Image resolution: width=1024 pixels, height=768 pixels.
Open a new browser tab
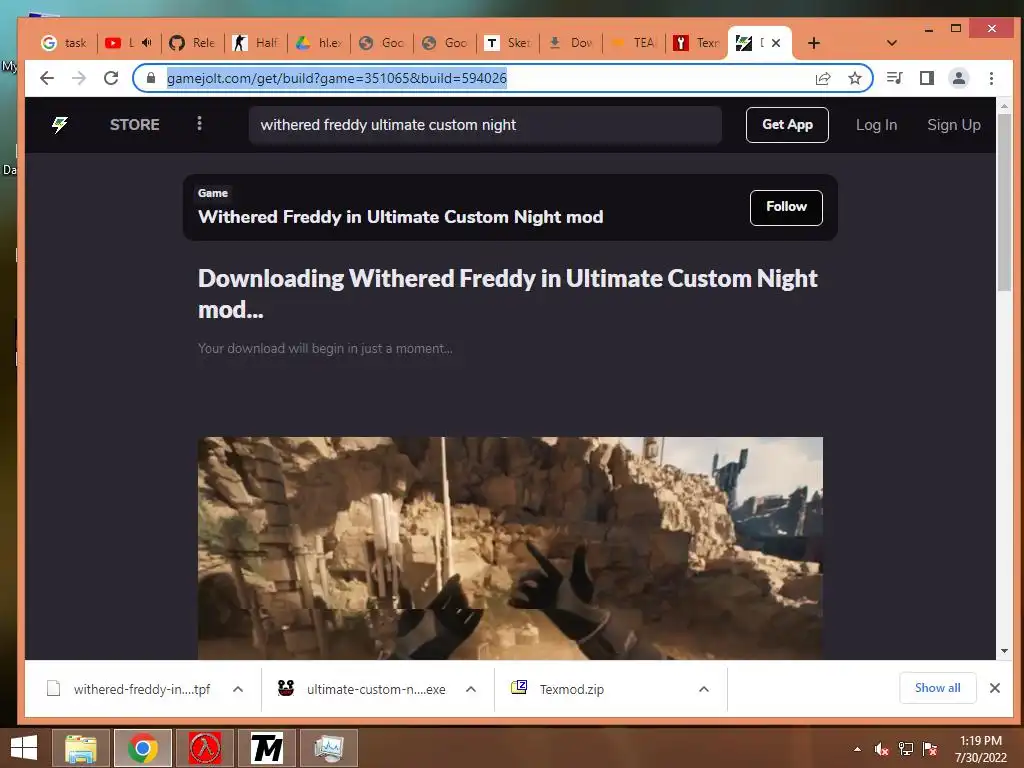(x=814, y=43)
